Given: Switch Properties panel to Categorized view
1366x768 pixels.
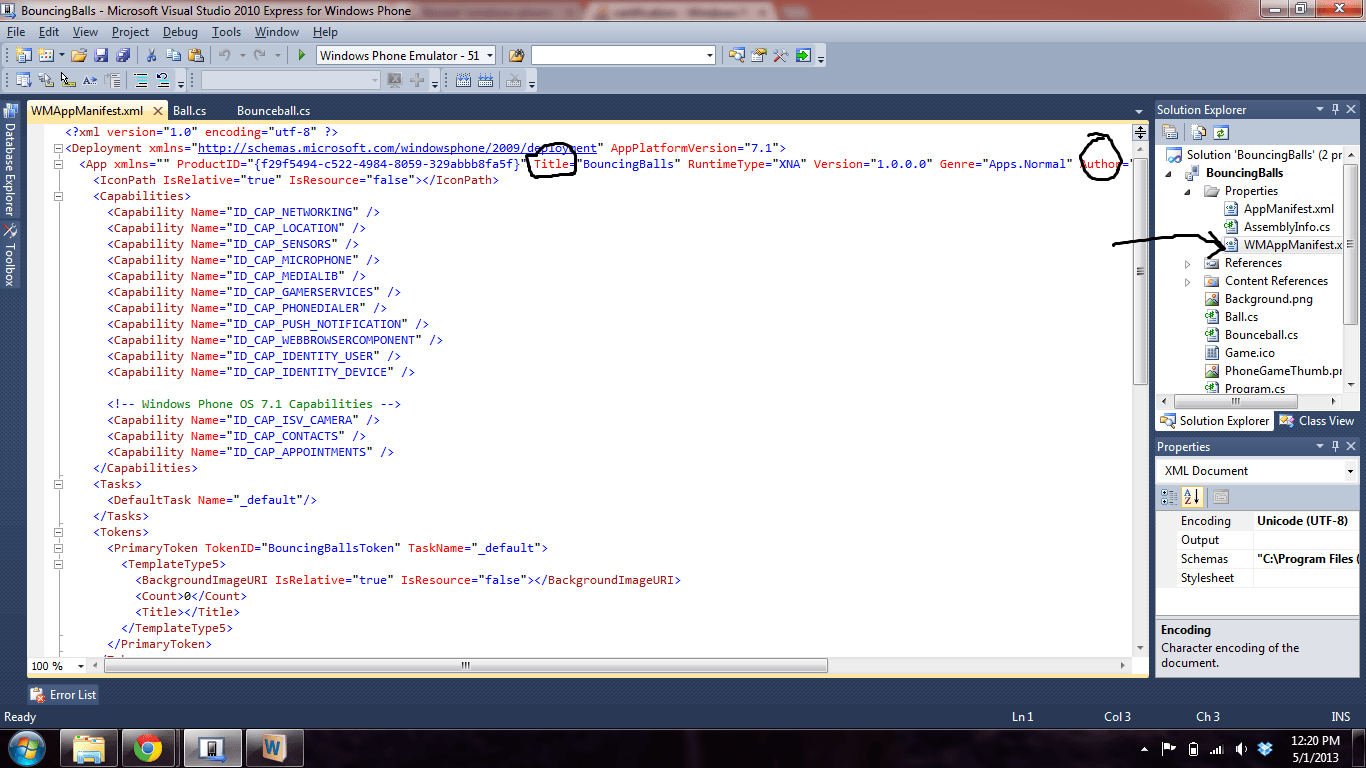Looking at the screenshot, I should [1169, 497].
